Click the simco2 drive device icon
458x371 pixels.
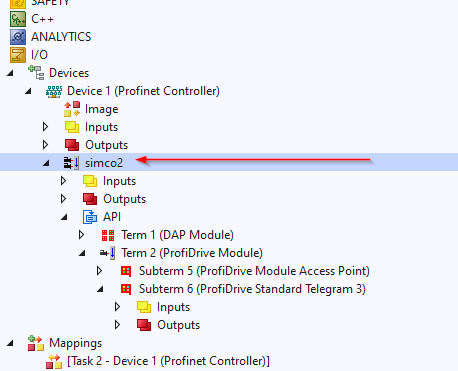(72, 163)
